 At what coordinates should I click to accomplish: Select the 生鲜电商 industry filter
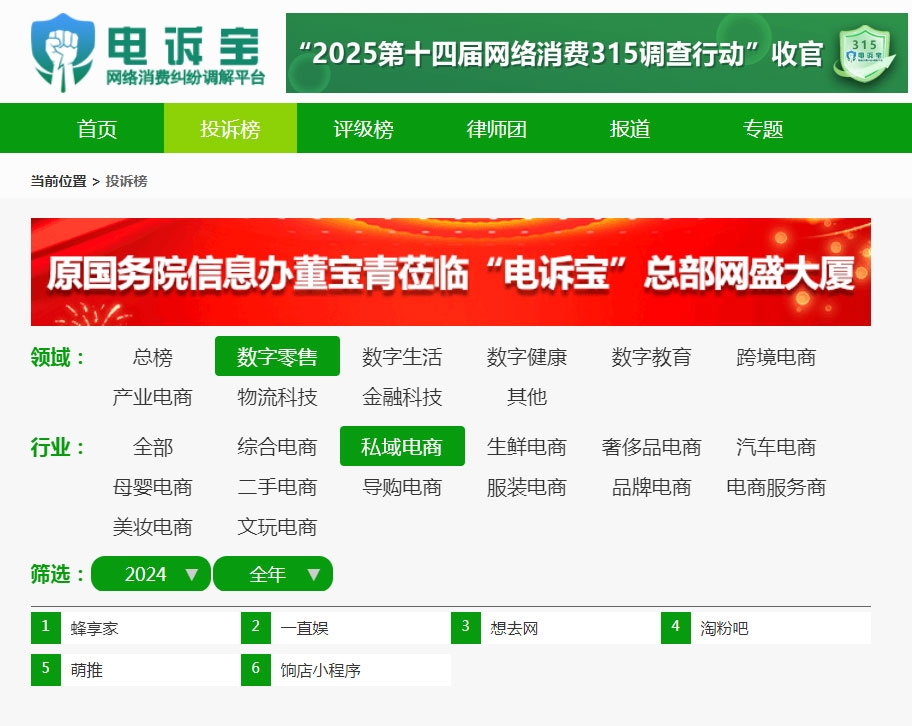(x=526, y=447)
